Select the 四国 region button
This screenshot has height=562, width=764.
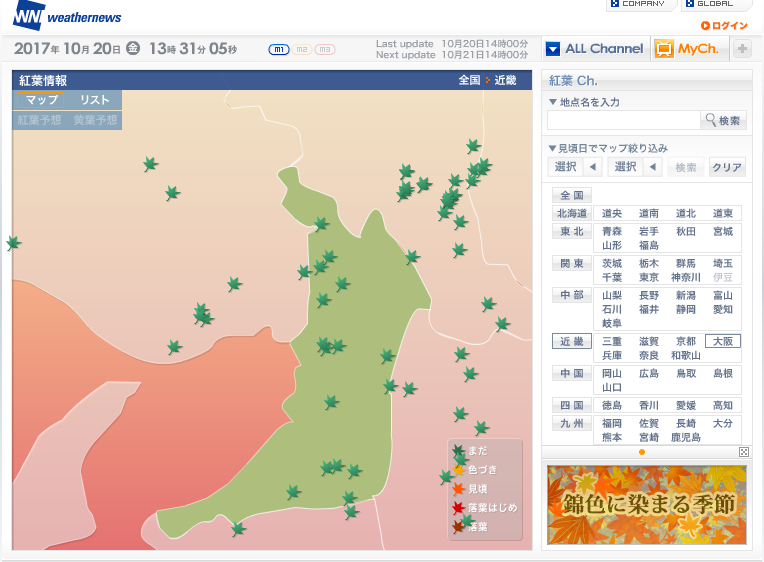[572, 405]
